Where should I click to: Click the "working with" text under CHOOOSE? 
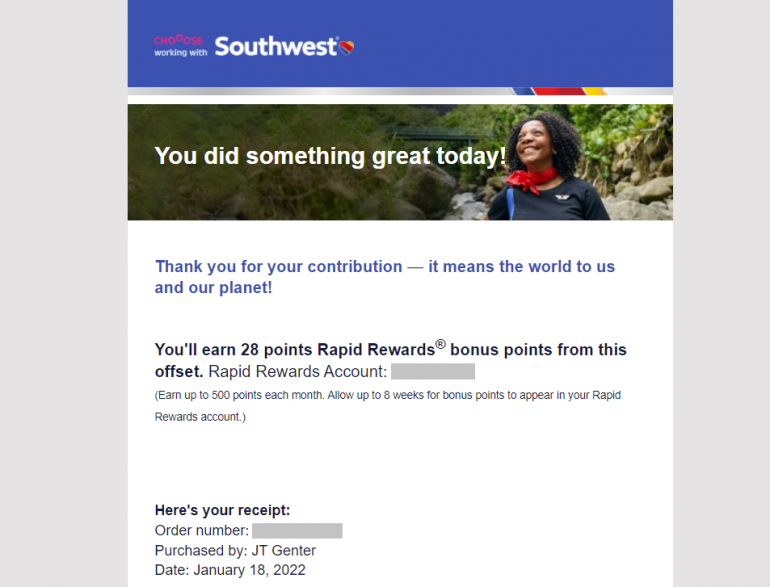pos(180,53)
